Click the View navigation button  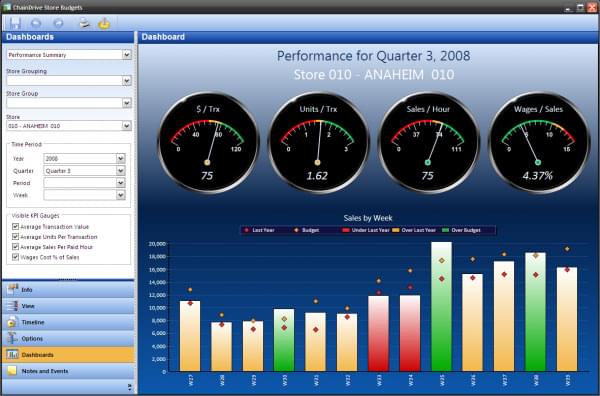click(x=68, y=306)
